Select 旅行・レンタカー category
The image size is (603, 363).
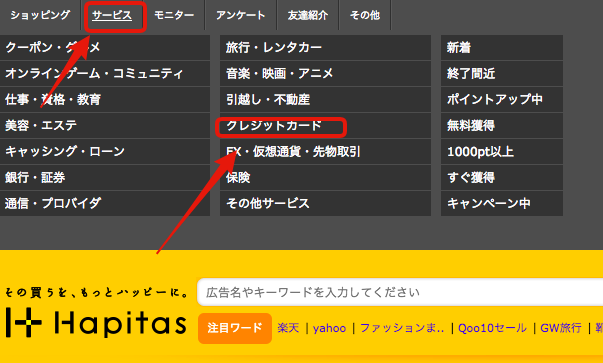325,48
